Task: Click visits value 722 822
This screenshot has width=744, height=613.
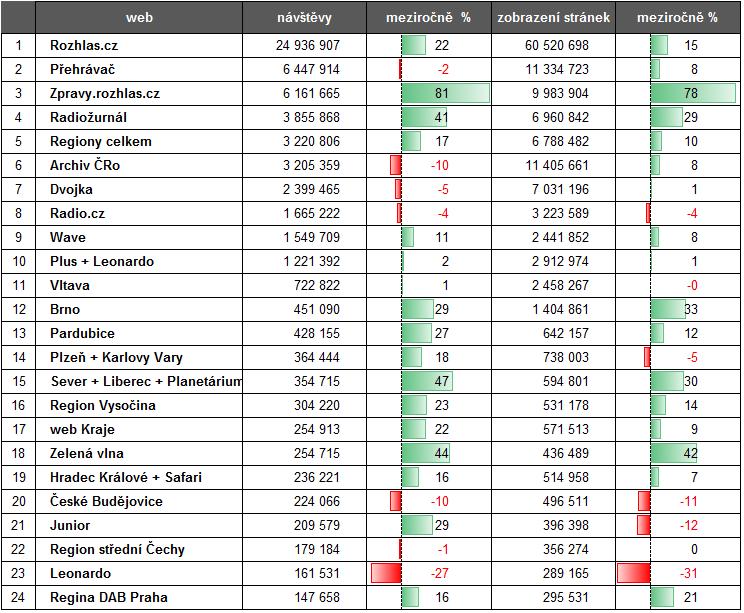Action: [317, 286]
